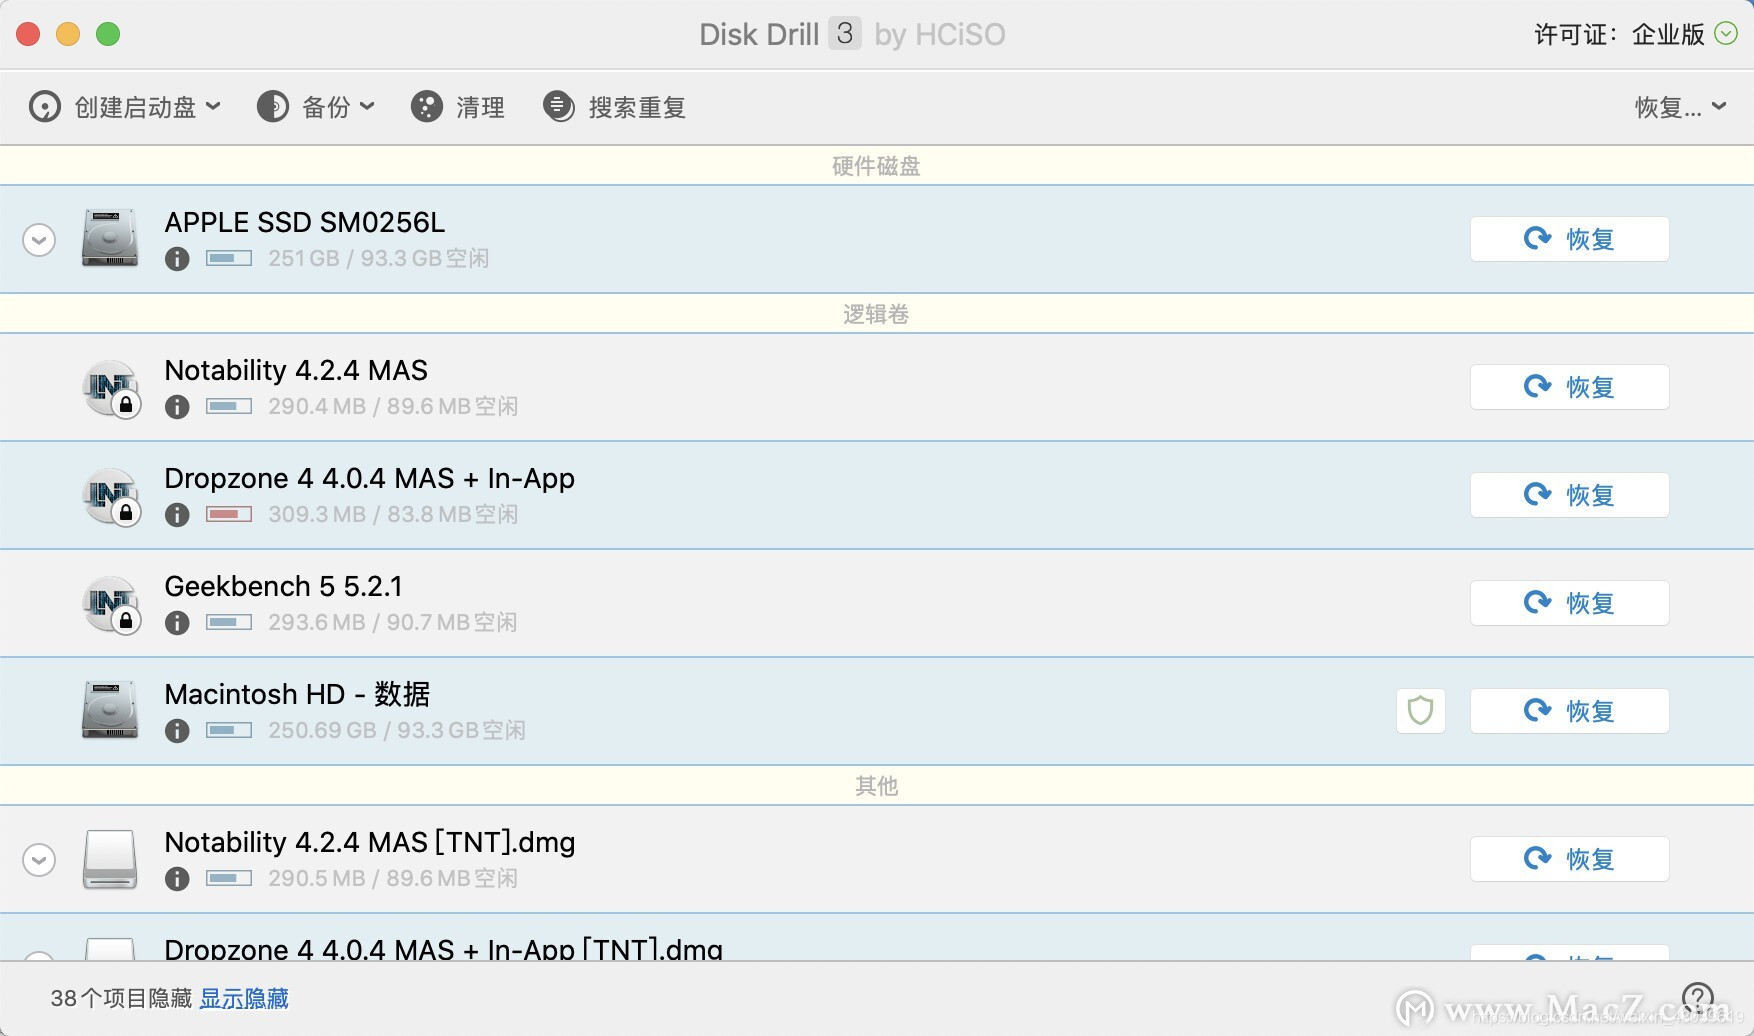
Task: Open the 备份 backup dropdown
Action: click(316, 107)
